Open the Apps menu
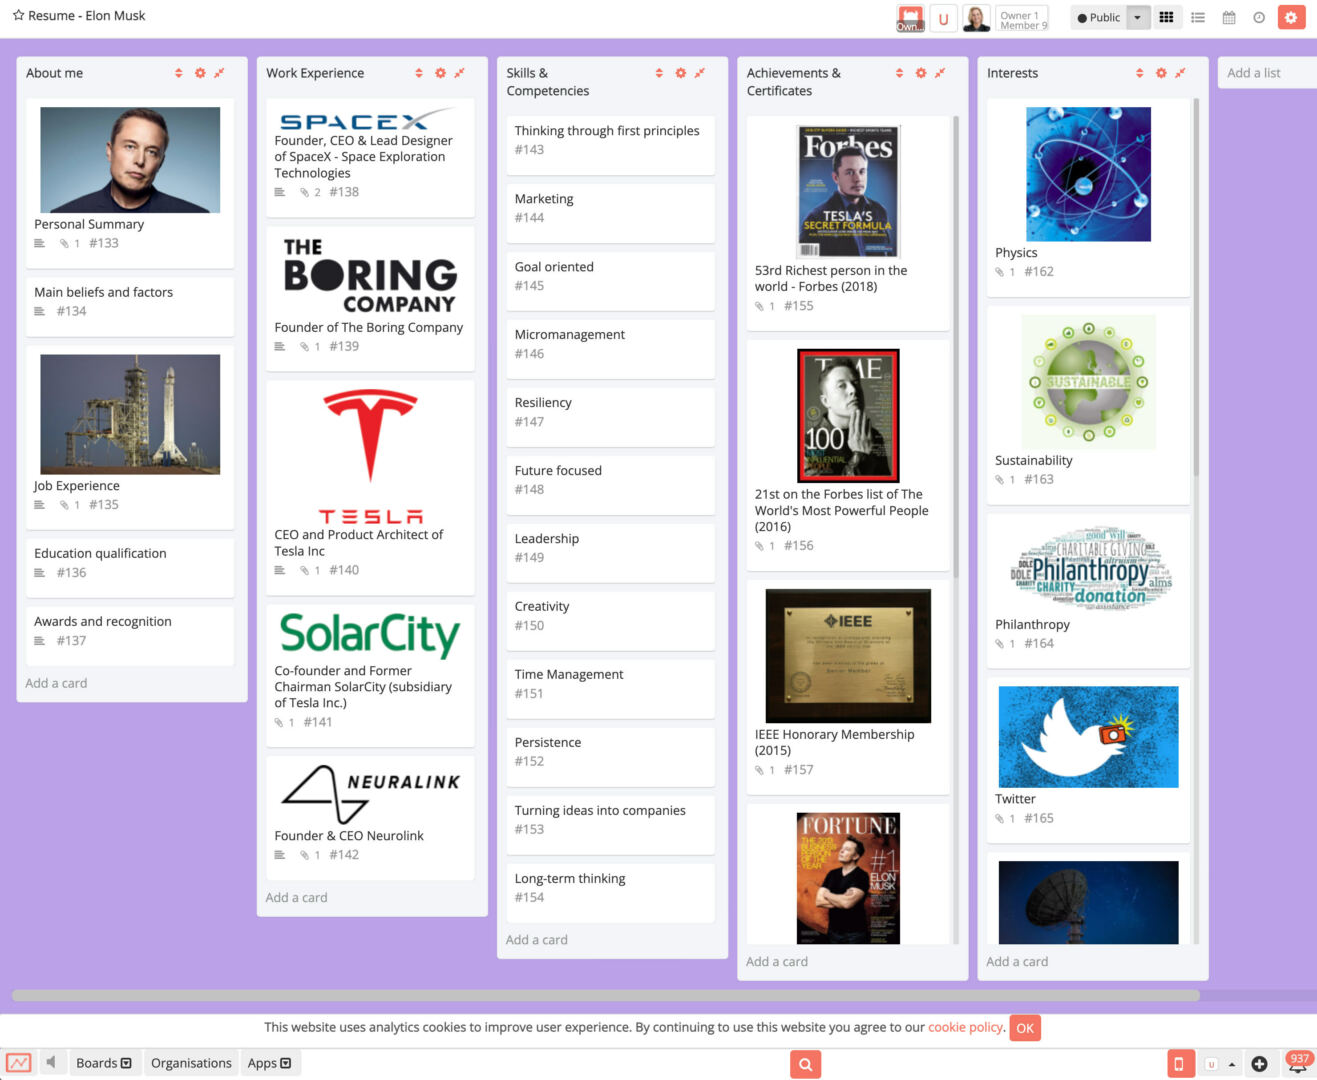Viewport: 1317px width, 1080px height. 269,1063
